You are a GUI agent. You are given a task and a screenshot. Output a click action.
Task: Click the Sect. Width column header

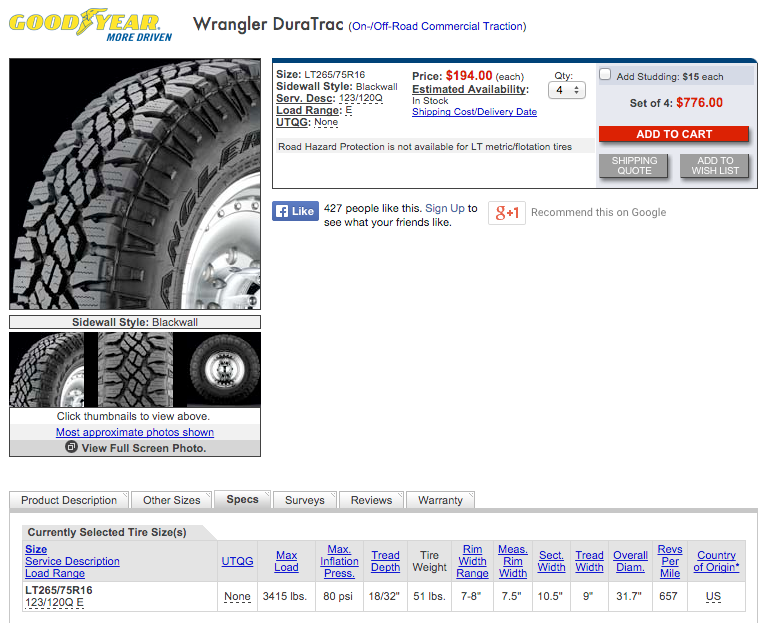click(x=551, y=561)
